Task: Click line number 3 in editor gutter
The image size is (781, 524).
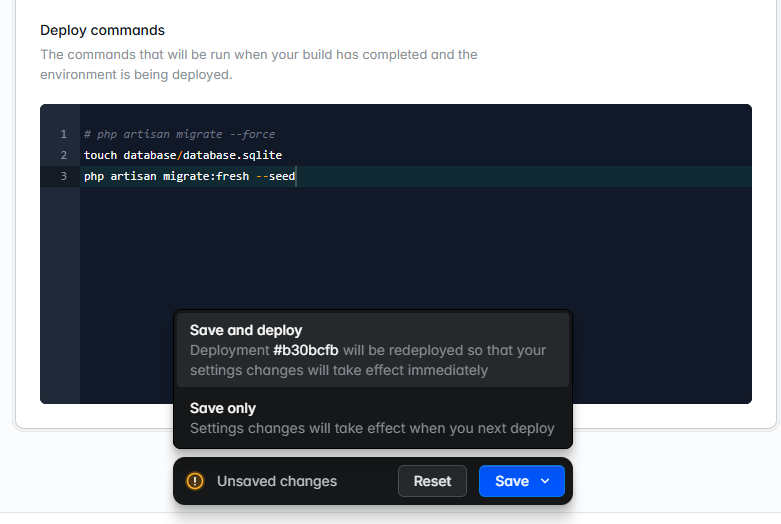Action: pos(63,176)
